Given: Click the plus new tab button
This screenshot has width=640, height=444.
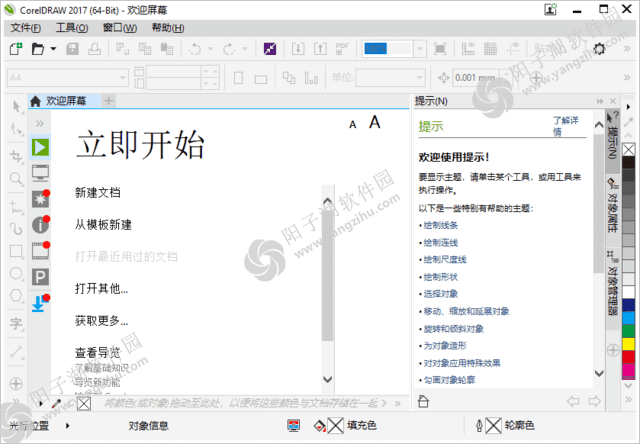Looking at the screenshot, I should 109,101.
